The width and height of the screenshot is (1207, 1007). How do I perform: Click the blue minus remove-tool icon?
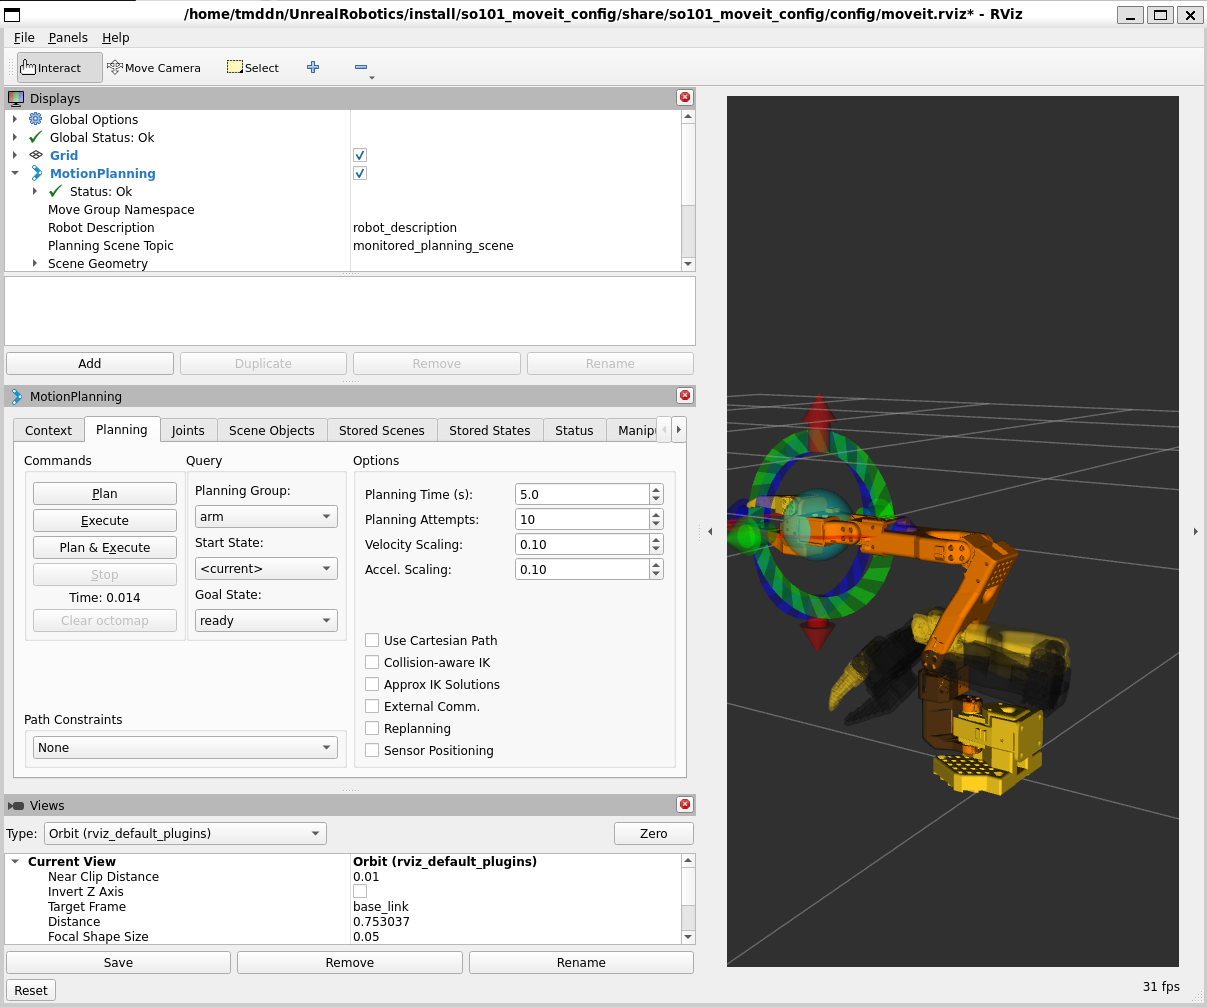click(361, 67)
